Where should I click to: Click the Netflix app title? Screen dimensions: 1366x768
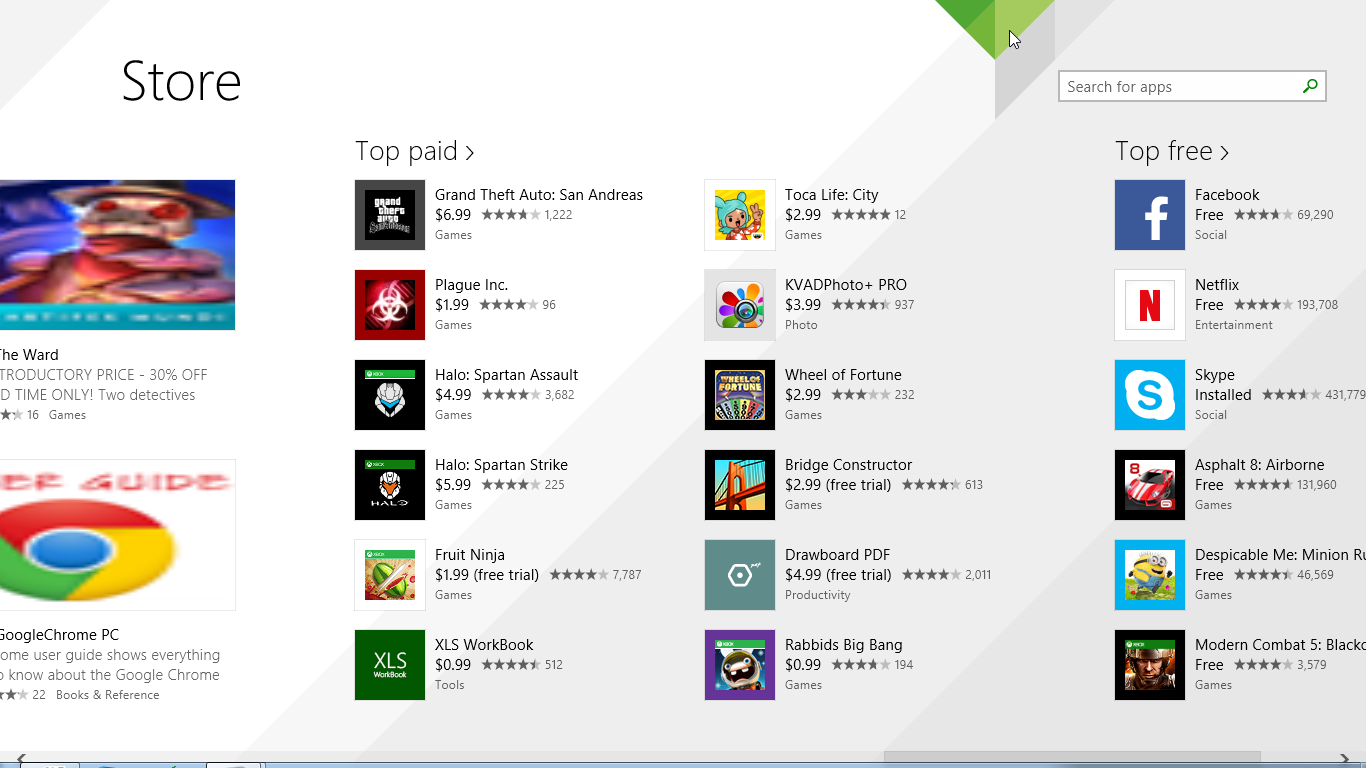pos(1217,285)
